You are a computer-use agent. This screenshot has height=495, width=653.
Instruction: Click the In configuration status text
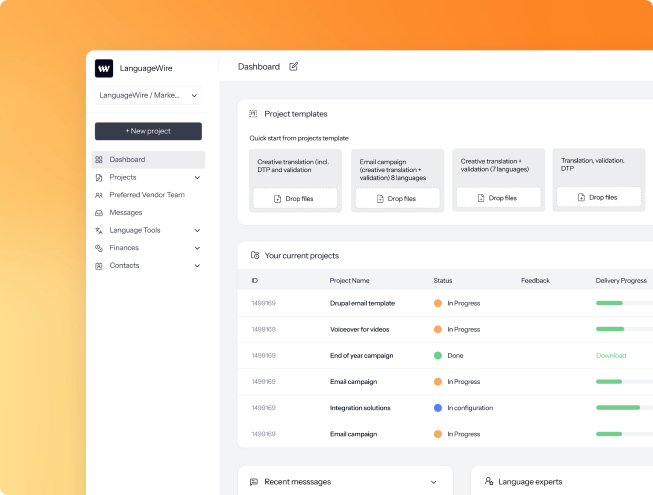pos(470,408)
